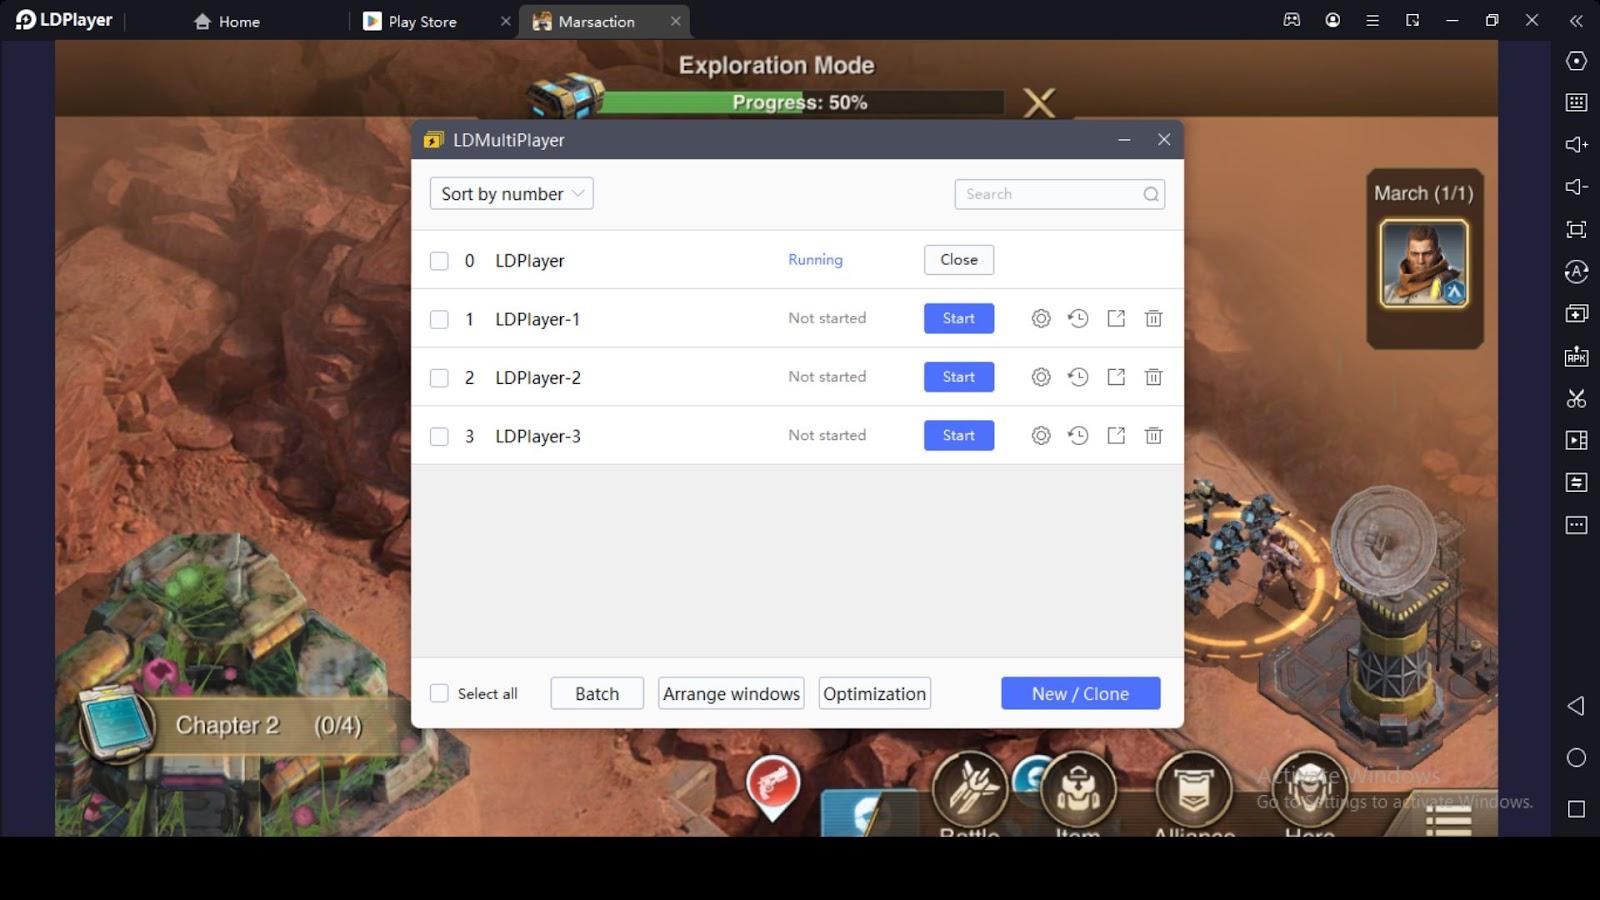Open the sidebar settings hexagon icon
The height and width of the screenshot is (900, 1600).
[x=1576, y=61]
